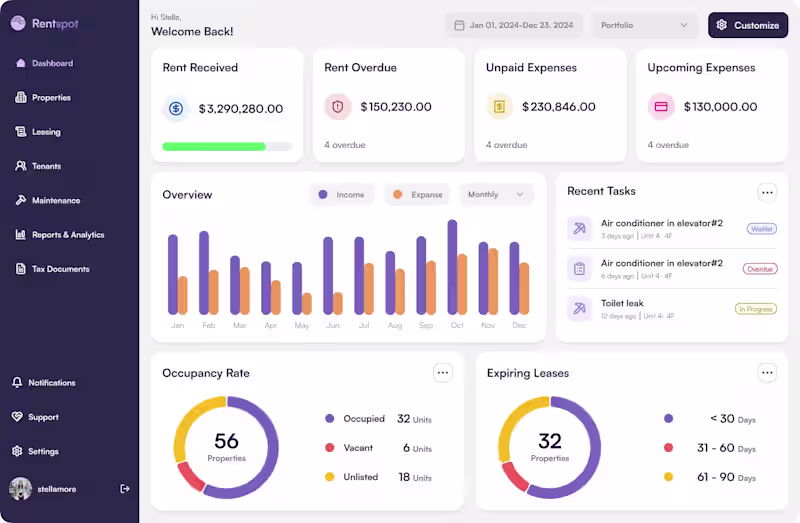Screen dimensions: 800x523
Task: Open the Monthly period dropdown
Action: coord(496,194)
